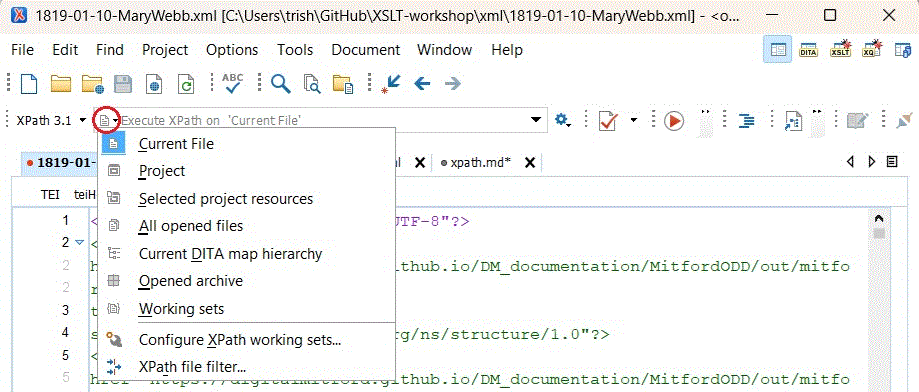The image size is (919, 392).
Task: Click the Open file folder icon
Action: tap(60, 84)
